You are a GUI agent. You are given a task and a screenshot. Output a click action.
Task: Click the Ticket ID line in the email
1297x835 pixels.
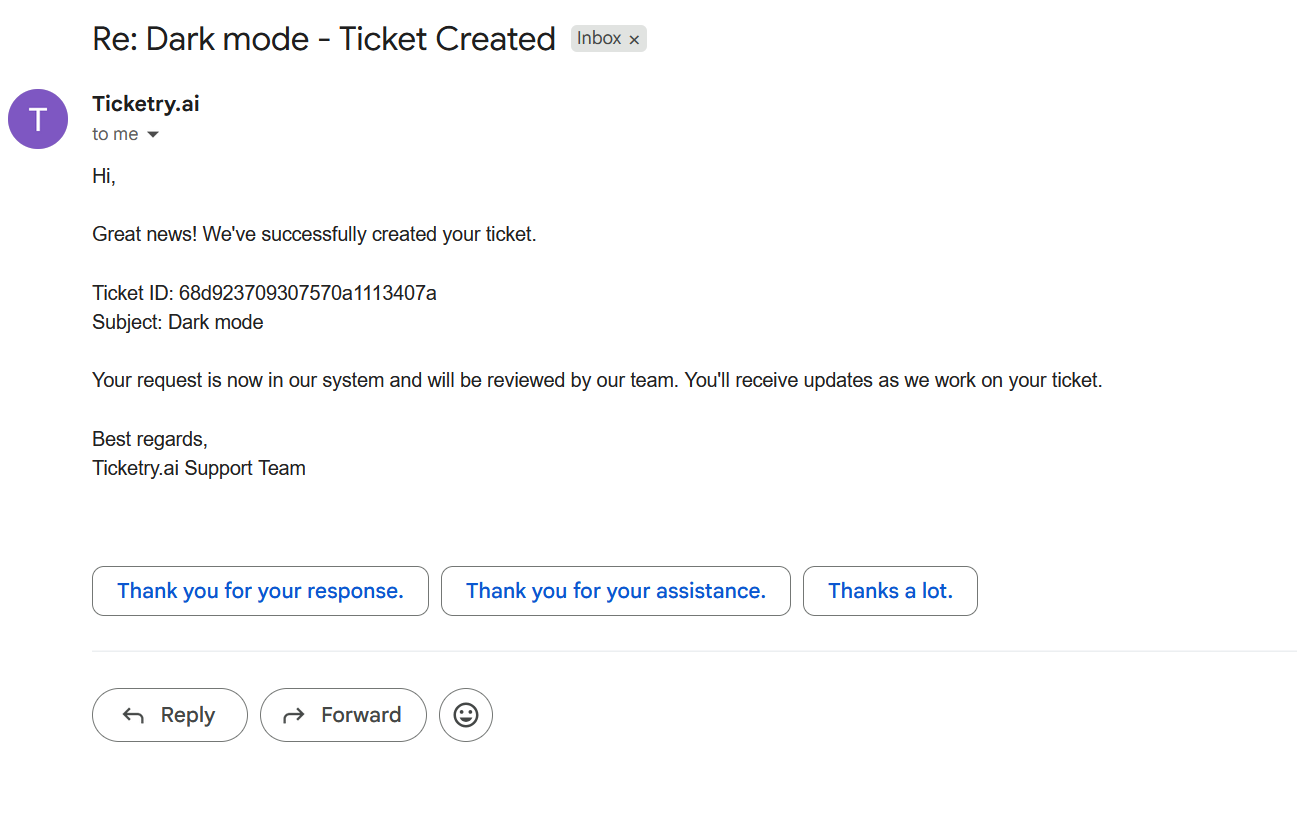264,293
